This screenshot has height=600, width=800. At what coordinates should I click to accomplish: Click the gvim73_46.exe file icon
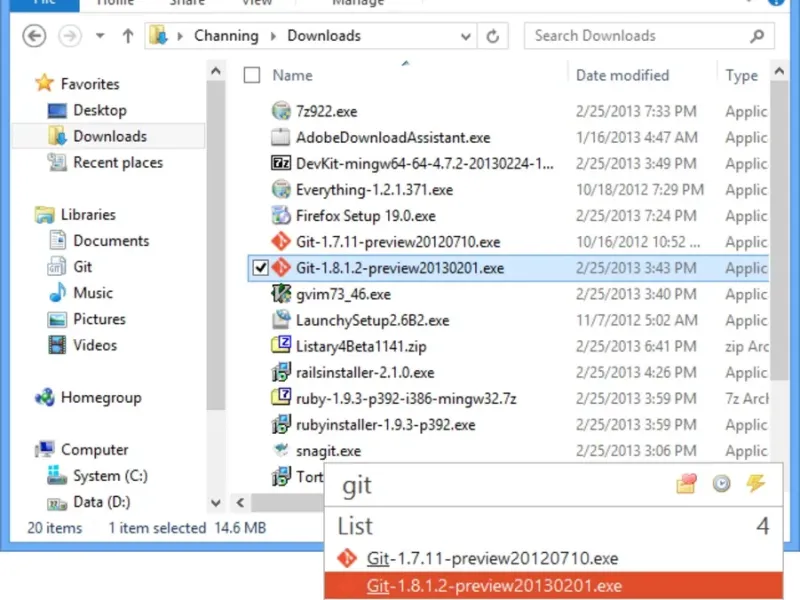point(281,293)
